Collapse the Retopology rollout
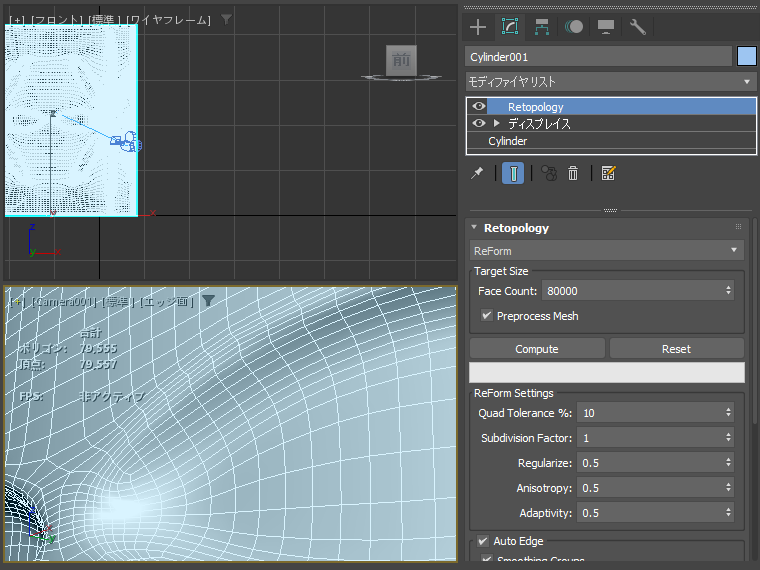The width and height of the screenshot is (760, 570). (x=474, y=227)
